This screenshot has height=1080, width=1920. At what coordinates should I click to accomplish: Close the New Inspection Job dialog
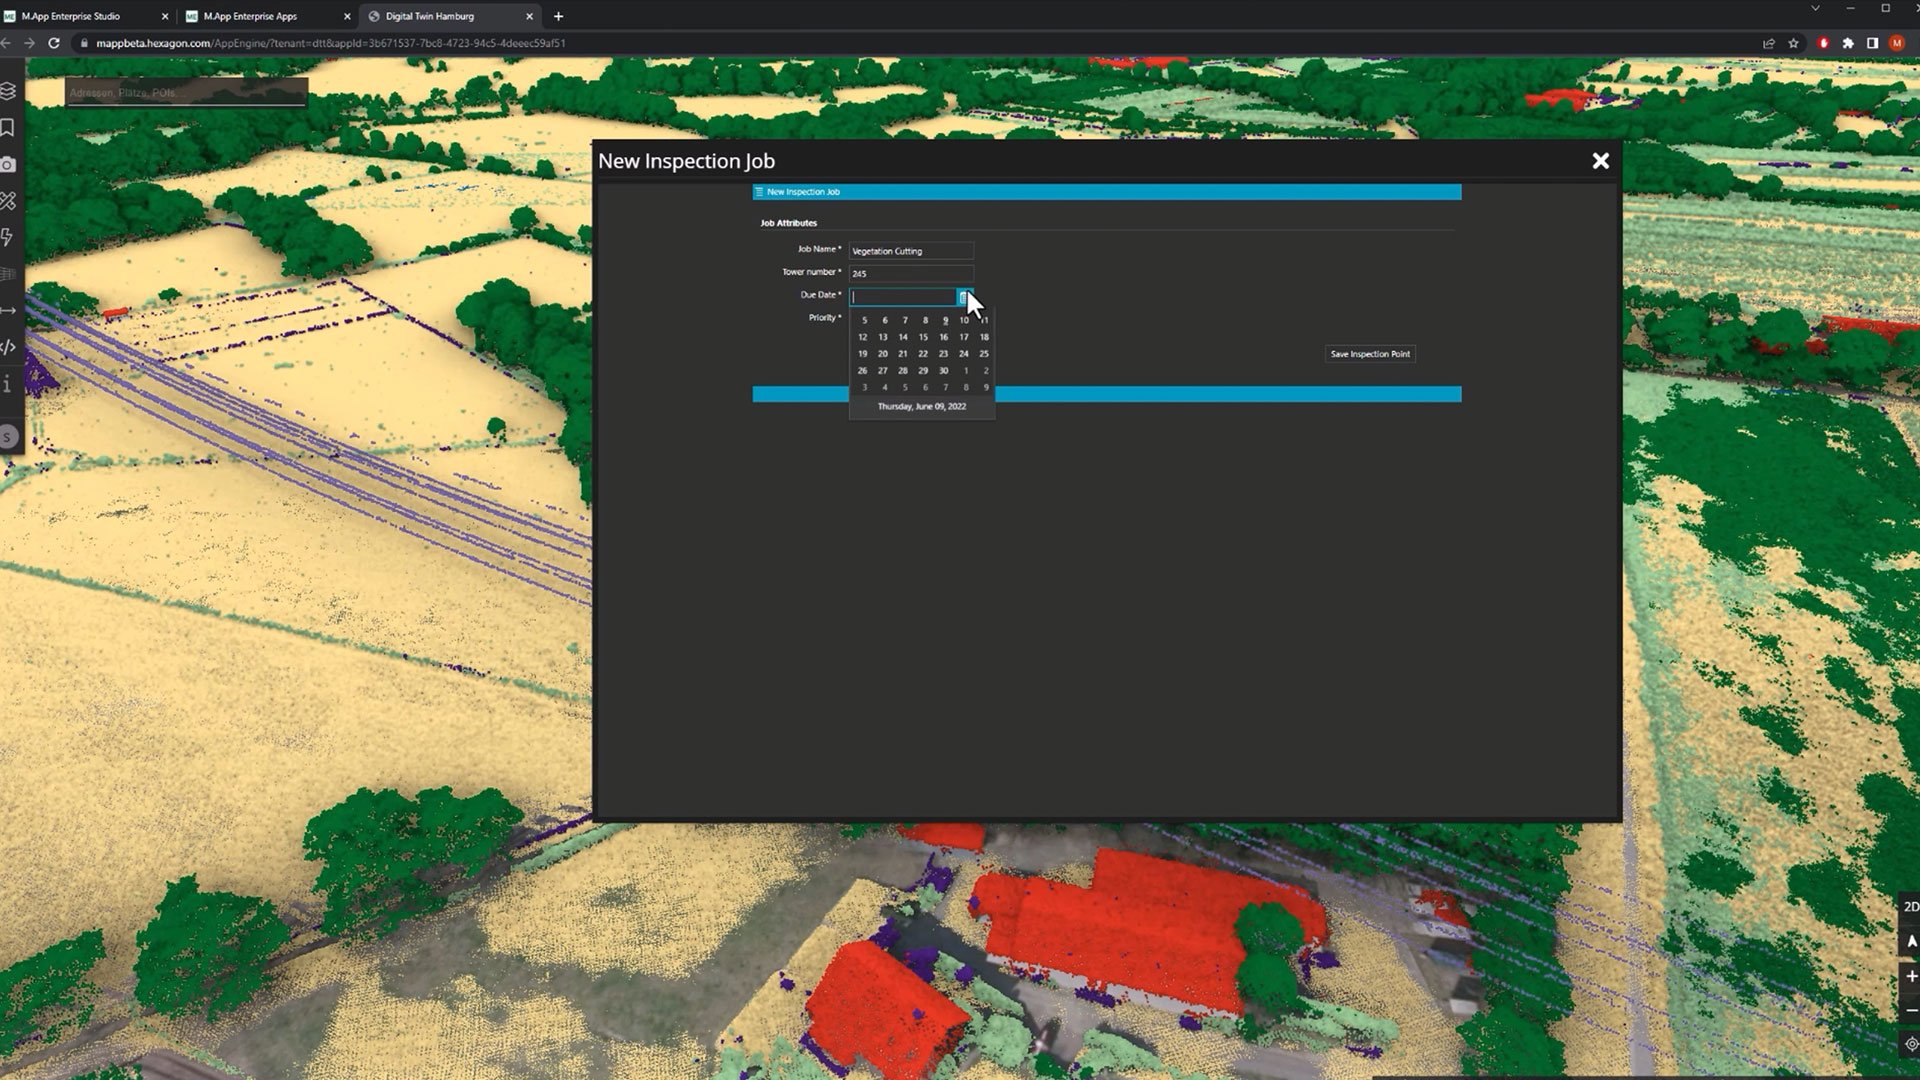coord(1600,161)
